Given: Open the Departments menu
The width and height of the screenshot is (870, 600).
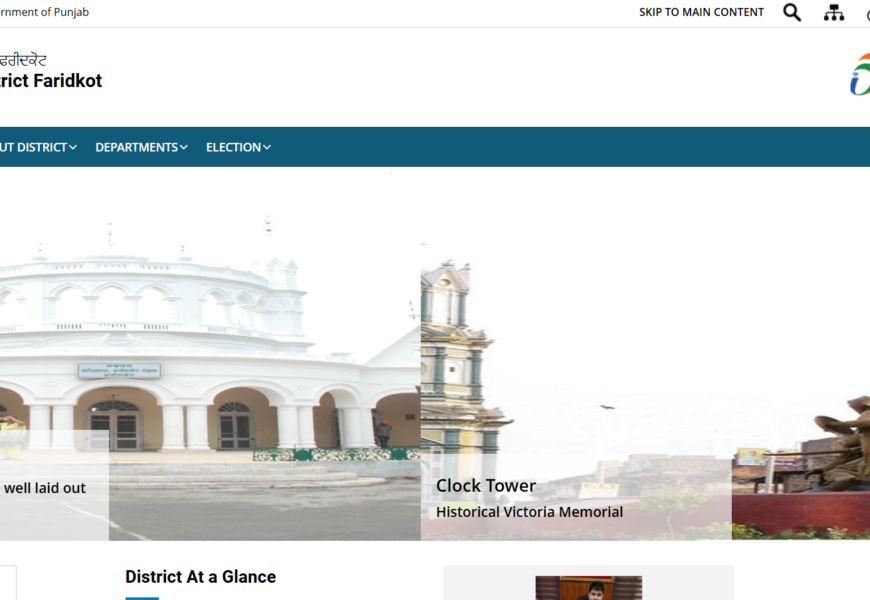Looking at the screenshot, I should point(136,147).
